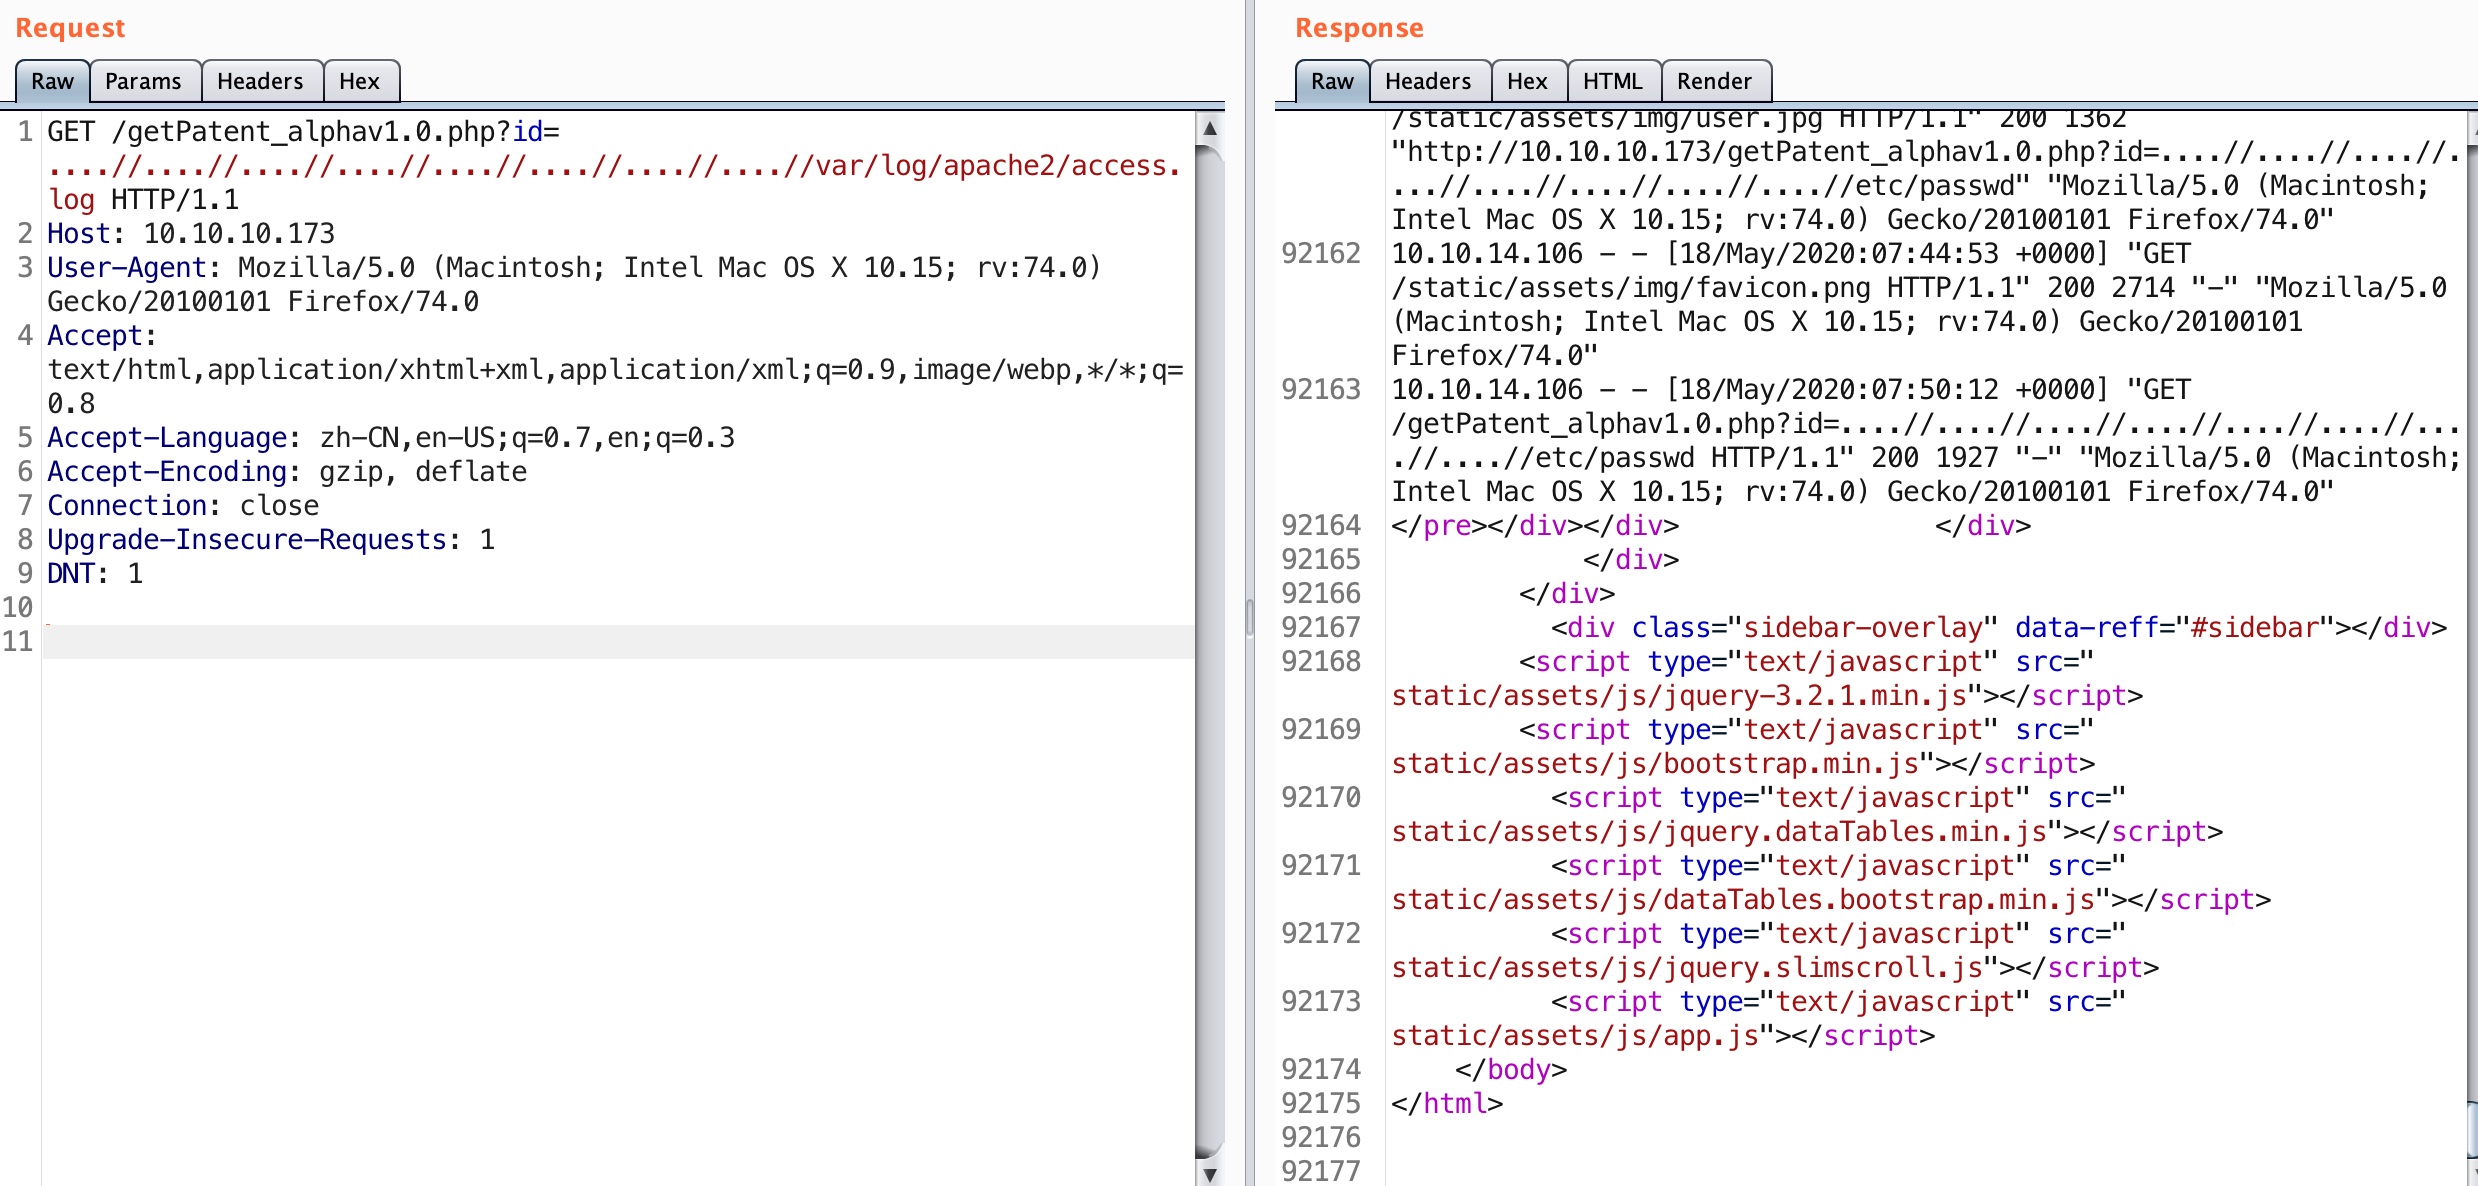Viewport: 2478px width, 1186px height.
Task: Show the response Hex tab
Action: (x=1527, y=81)
